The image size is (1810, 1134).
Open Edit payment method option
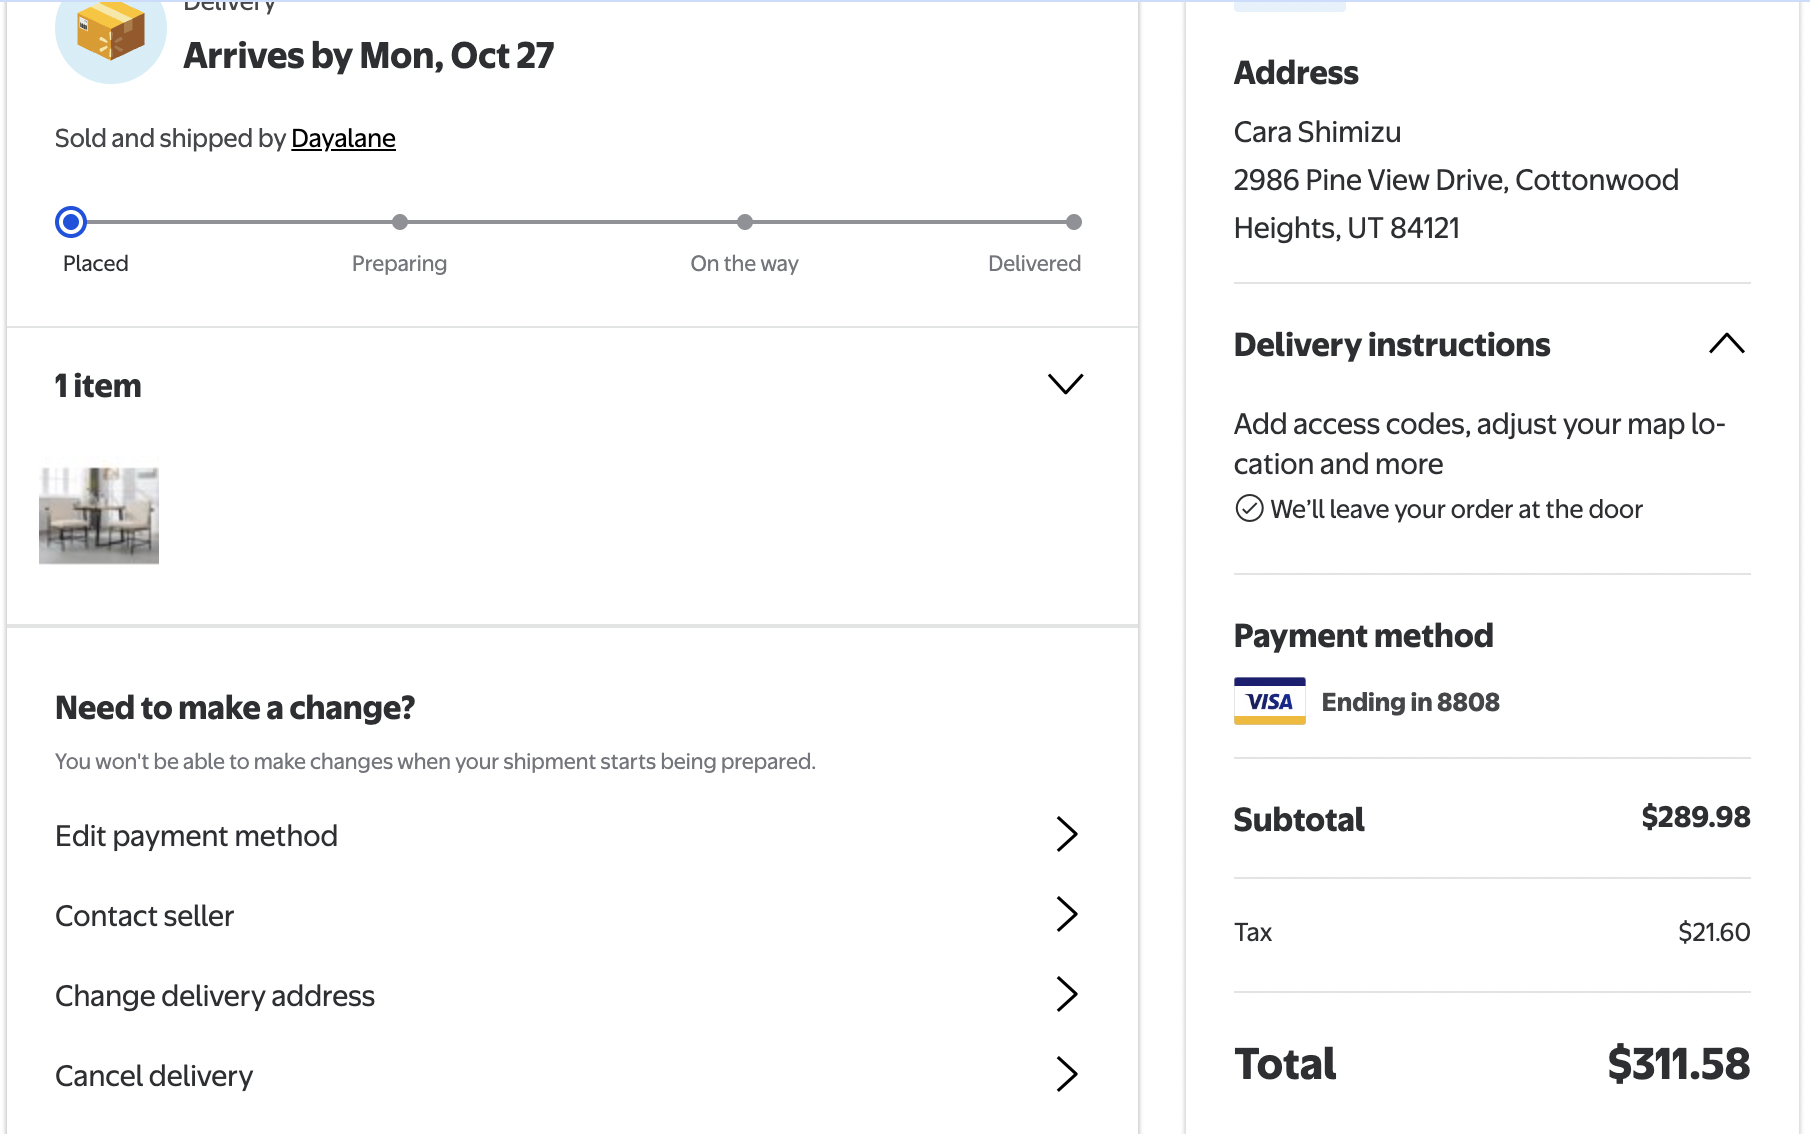(196, 836)
